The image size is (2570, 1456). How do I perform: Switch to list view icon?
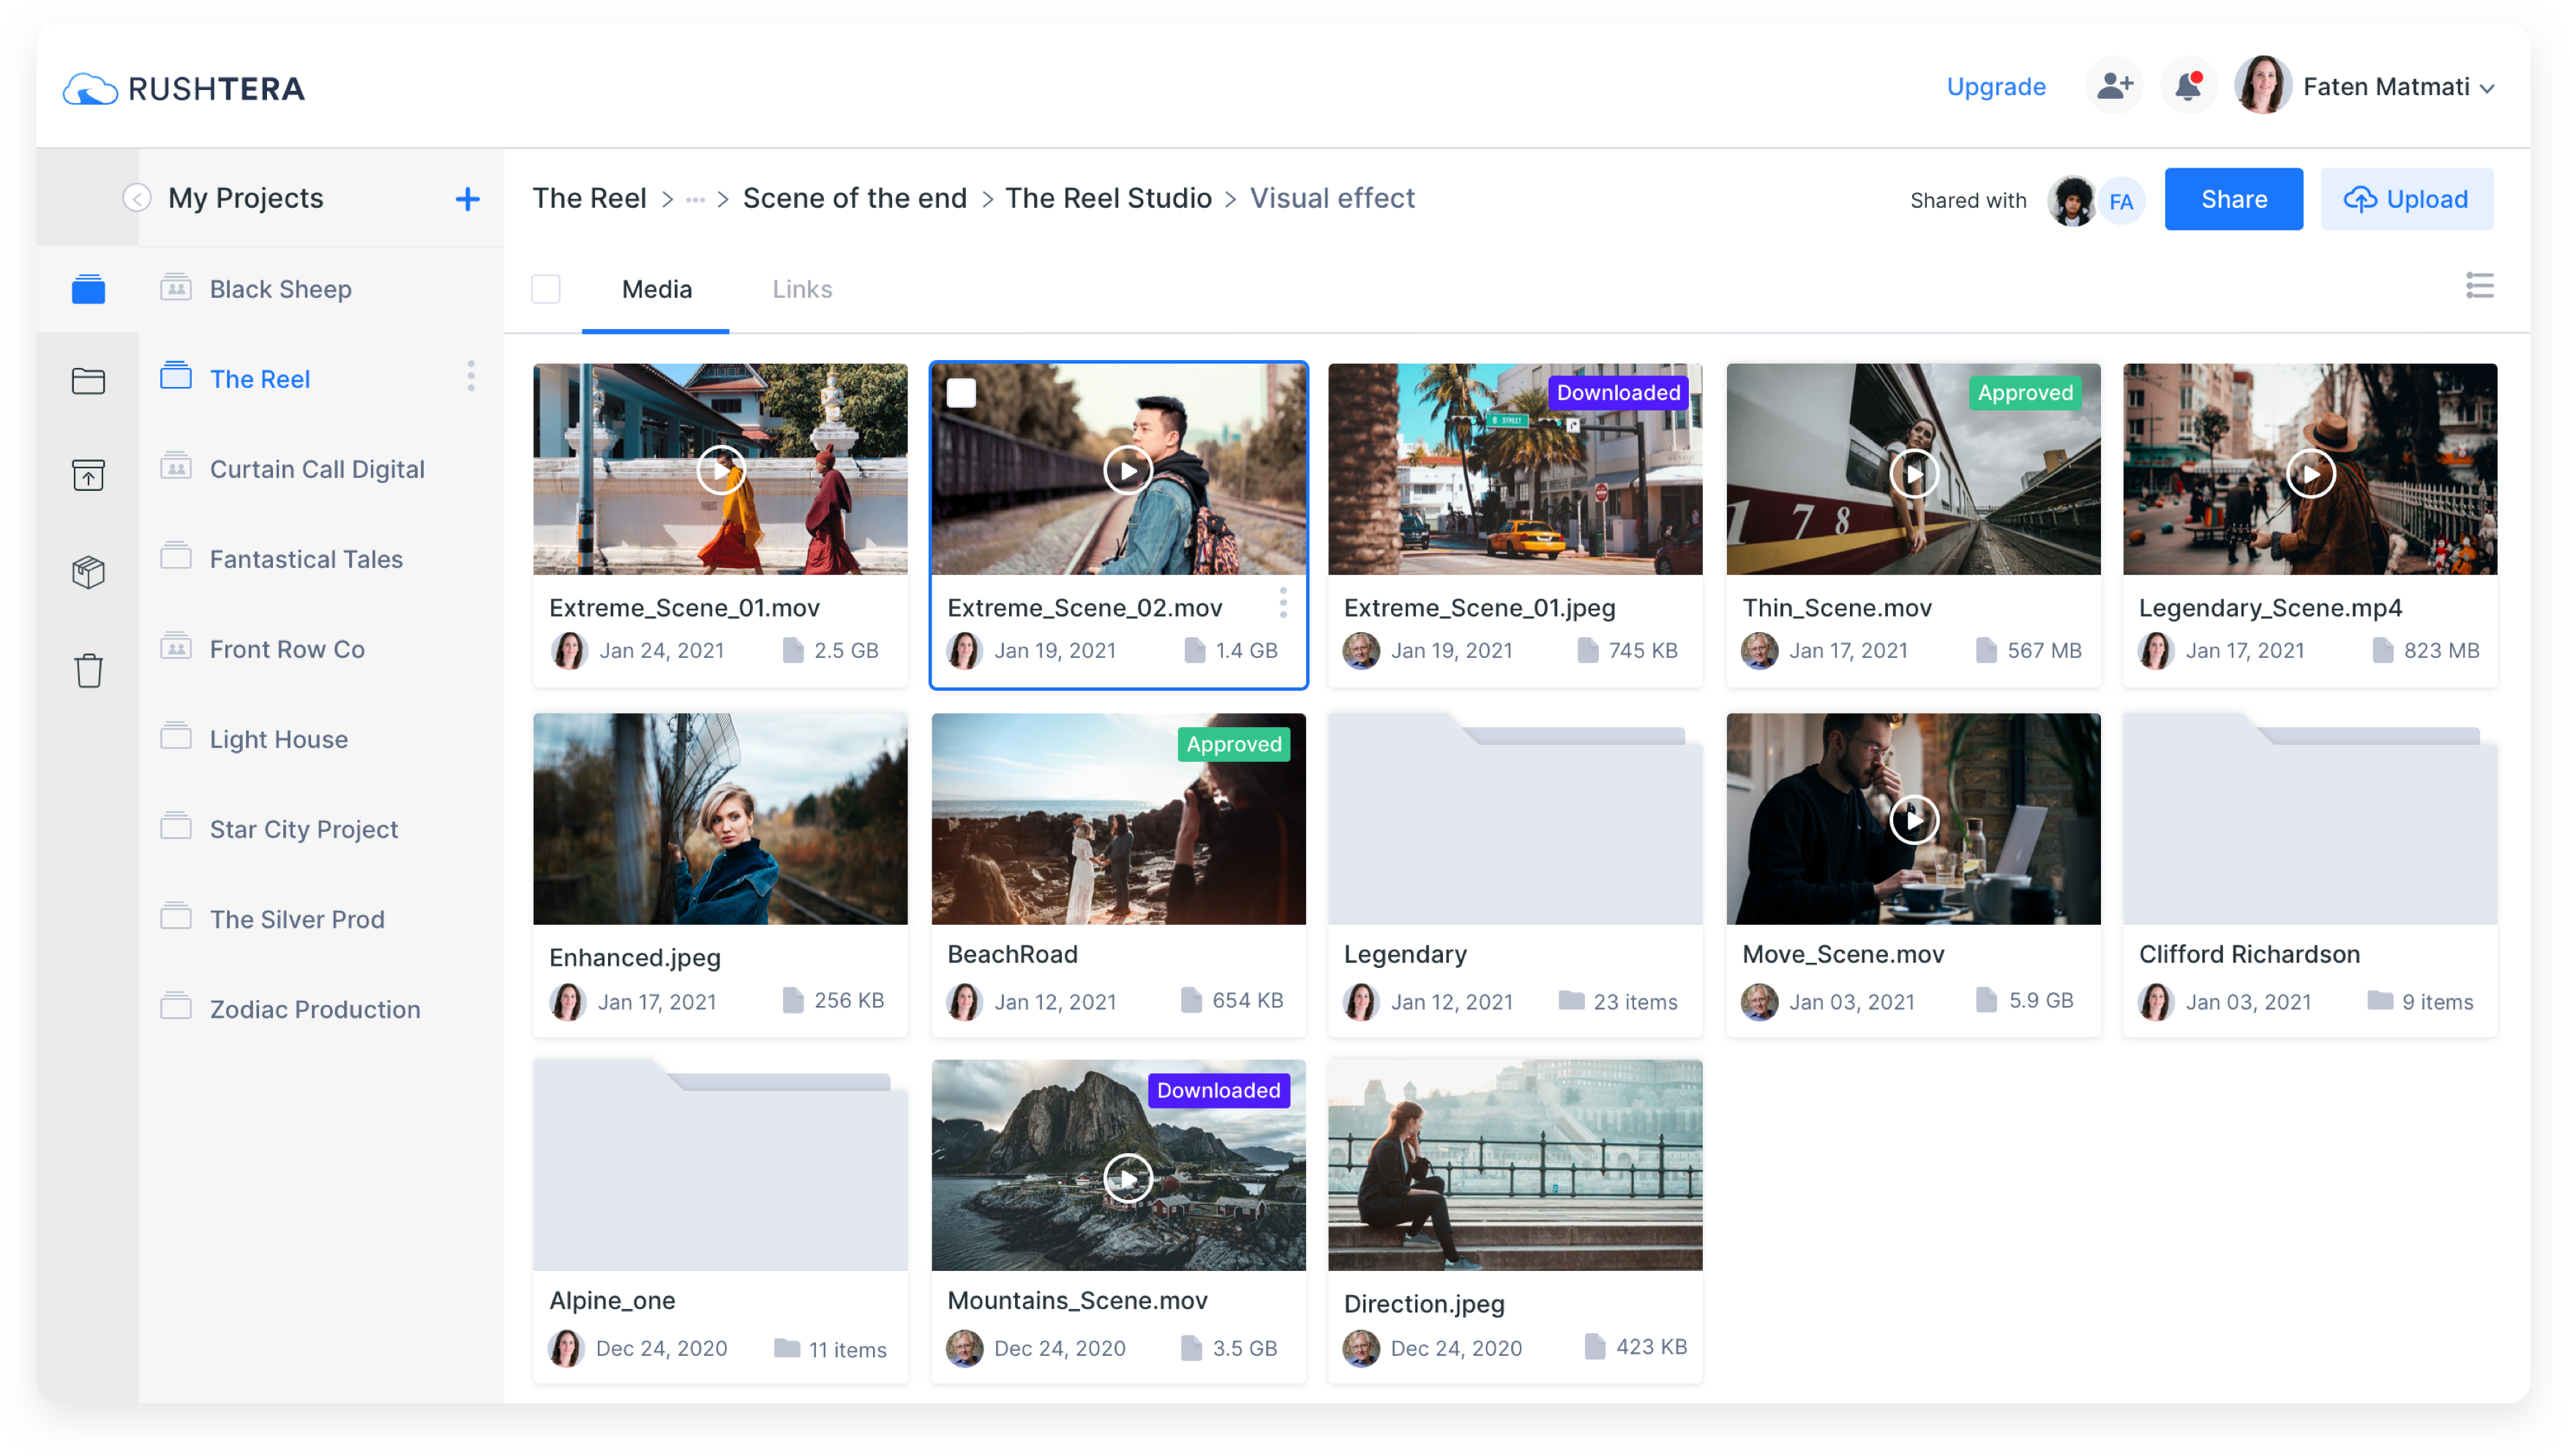pos(2479,286)
